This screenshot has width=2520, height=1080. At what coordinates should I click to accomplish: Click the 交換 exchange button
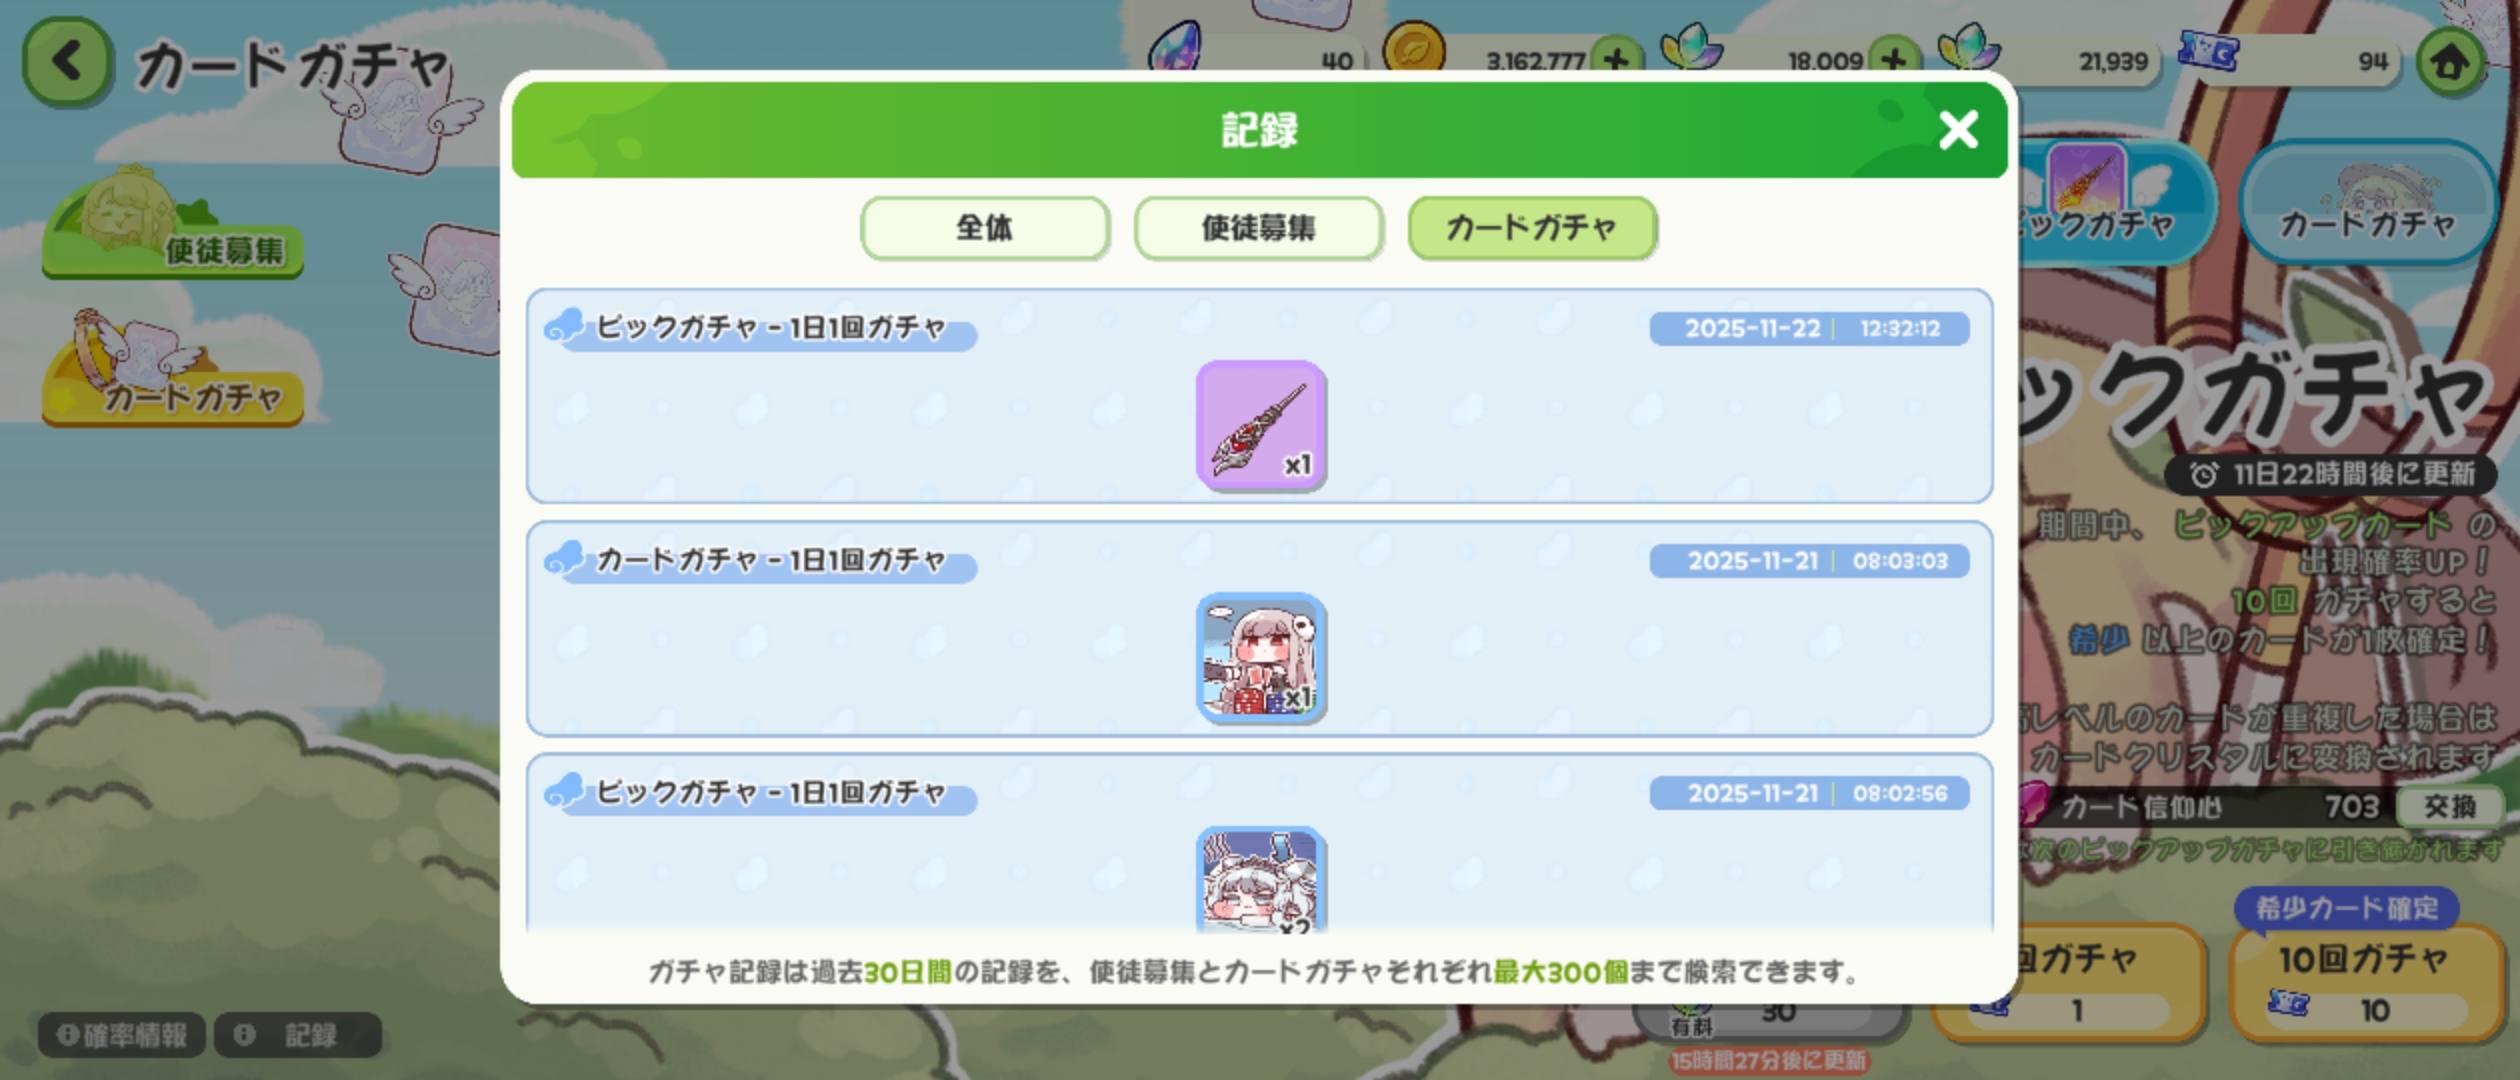click(2449, 806)
